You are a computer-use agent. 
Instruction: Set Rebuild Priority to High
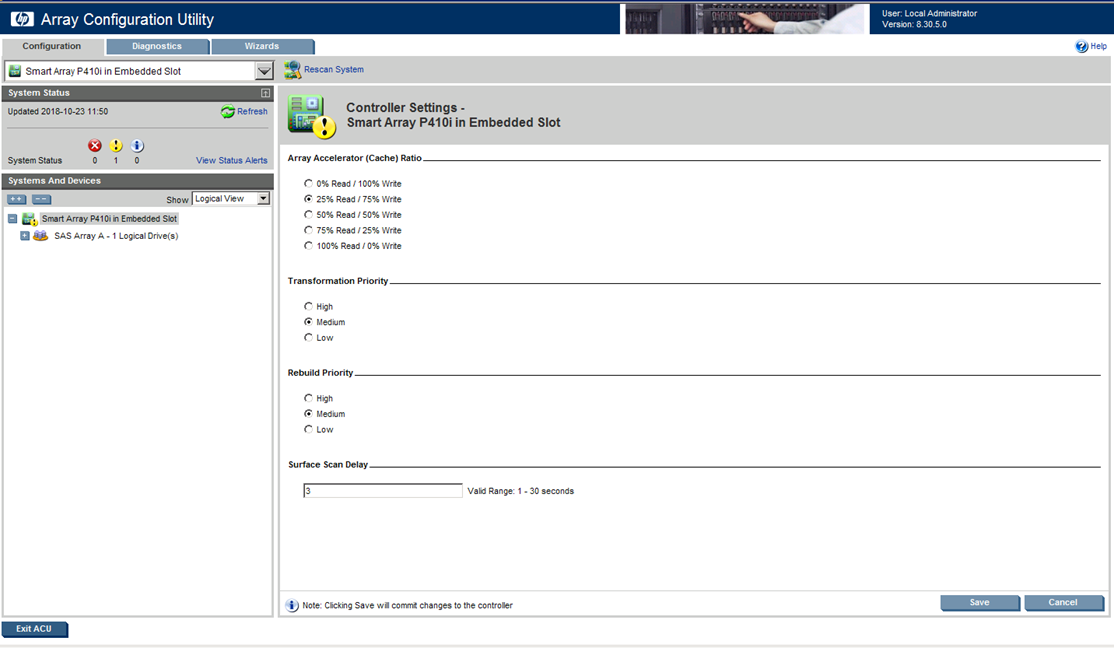coord(308,398)
